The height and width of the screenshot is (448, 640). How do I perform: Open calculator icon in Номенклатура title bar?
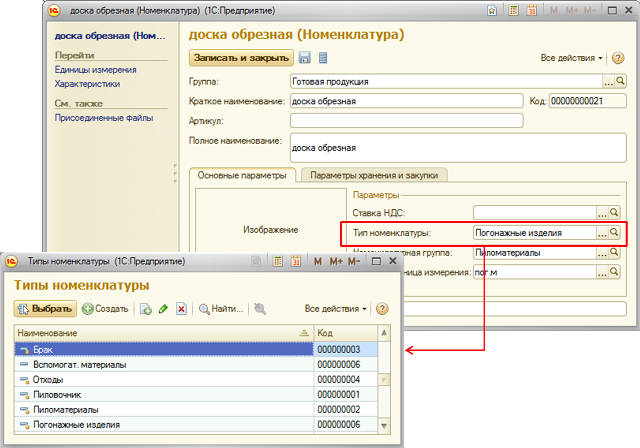[513, 10]
